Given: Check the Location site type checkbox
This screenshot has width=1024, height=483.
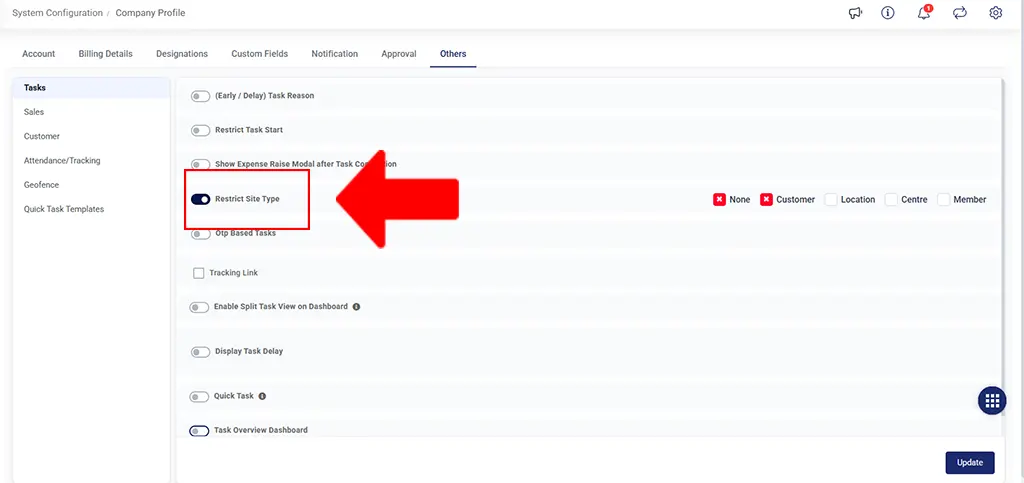Looking at the screenshot, I should [x=831, y=200].
